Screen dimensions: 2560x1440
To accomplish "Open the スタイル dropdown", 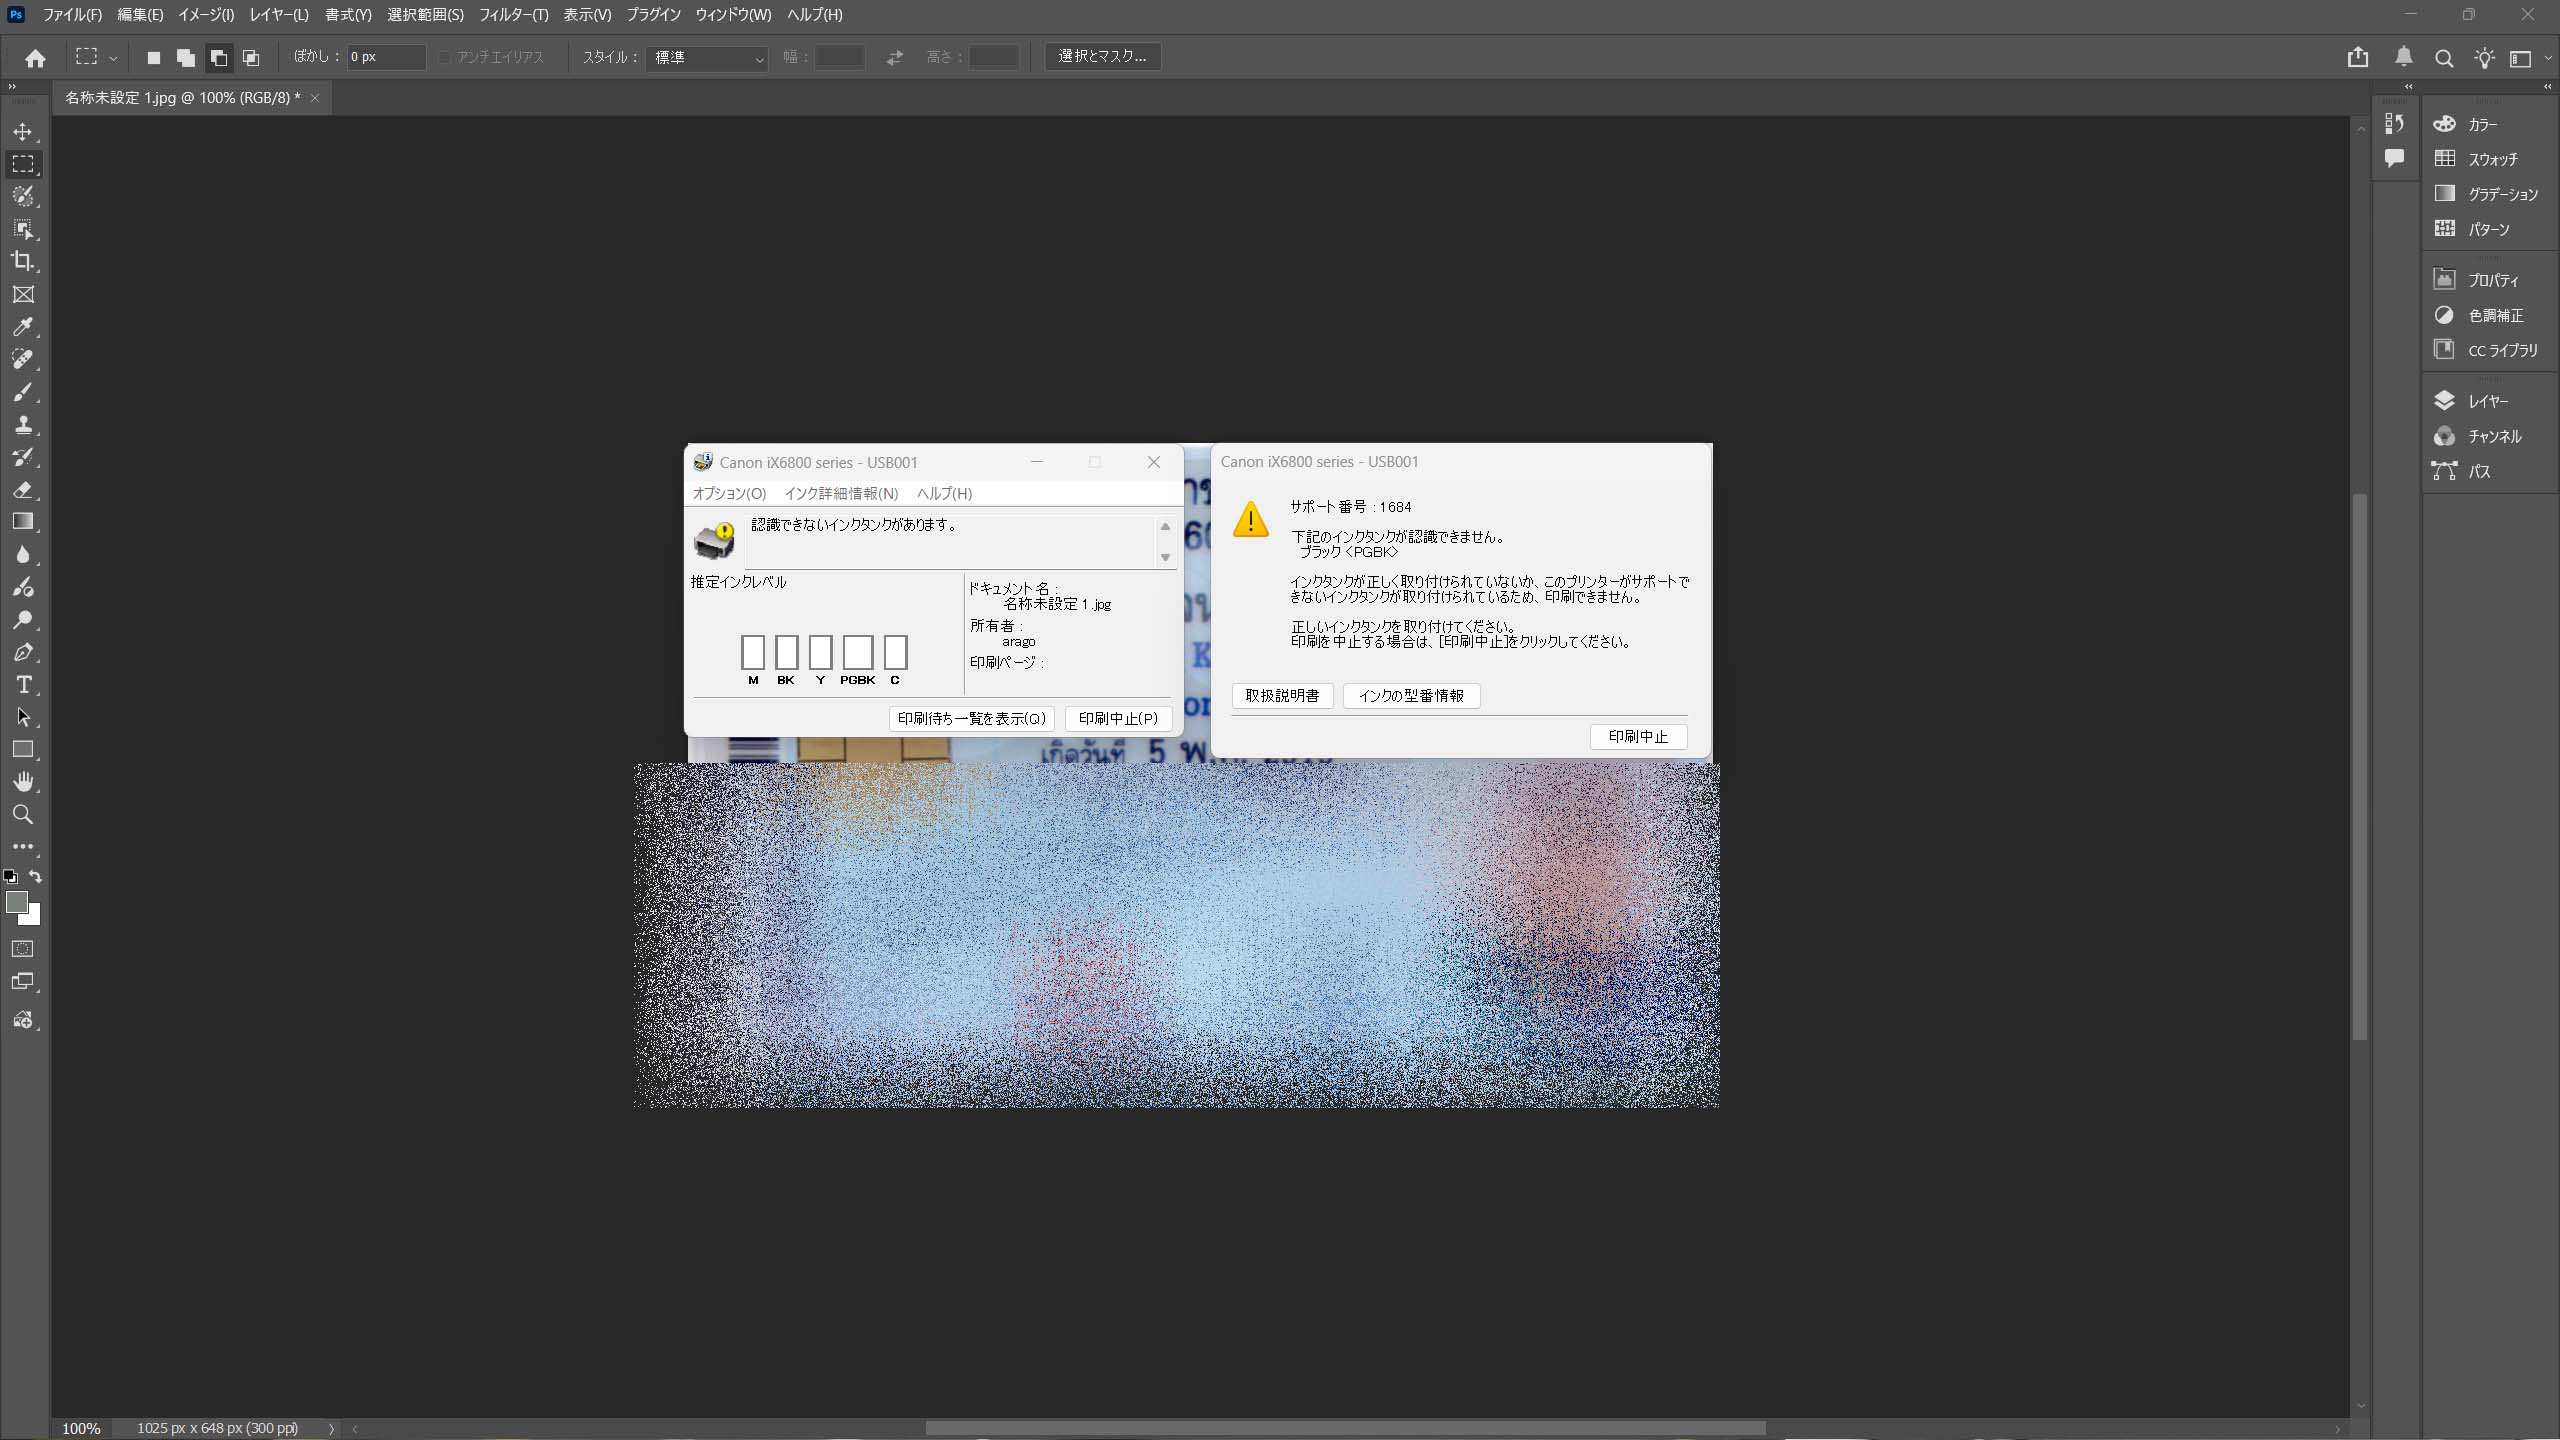I will [707, 57].
